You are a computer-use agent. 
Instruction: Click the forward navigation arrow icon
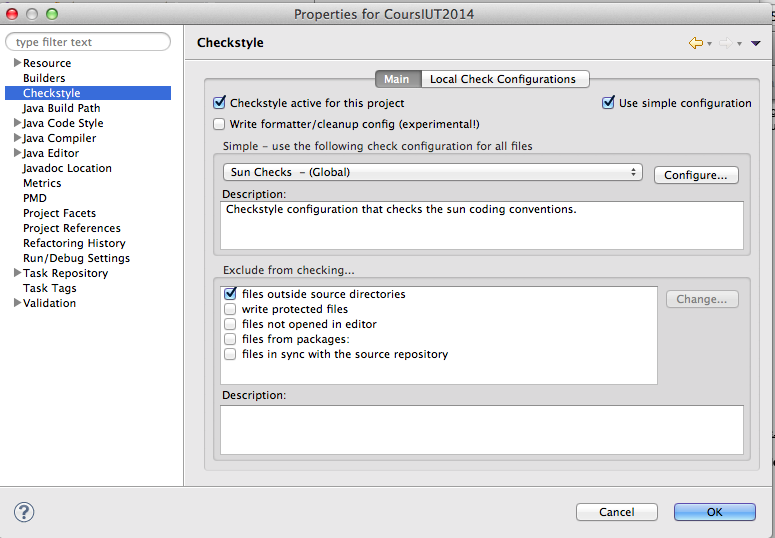(727, 43)
